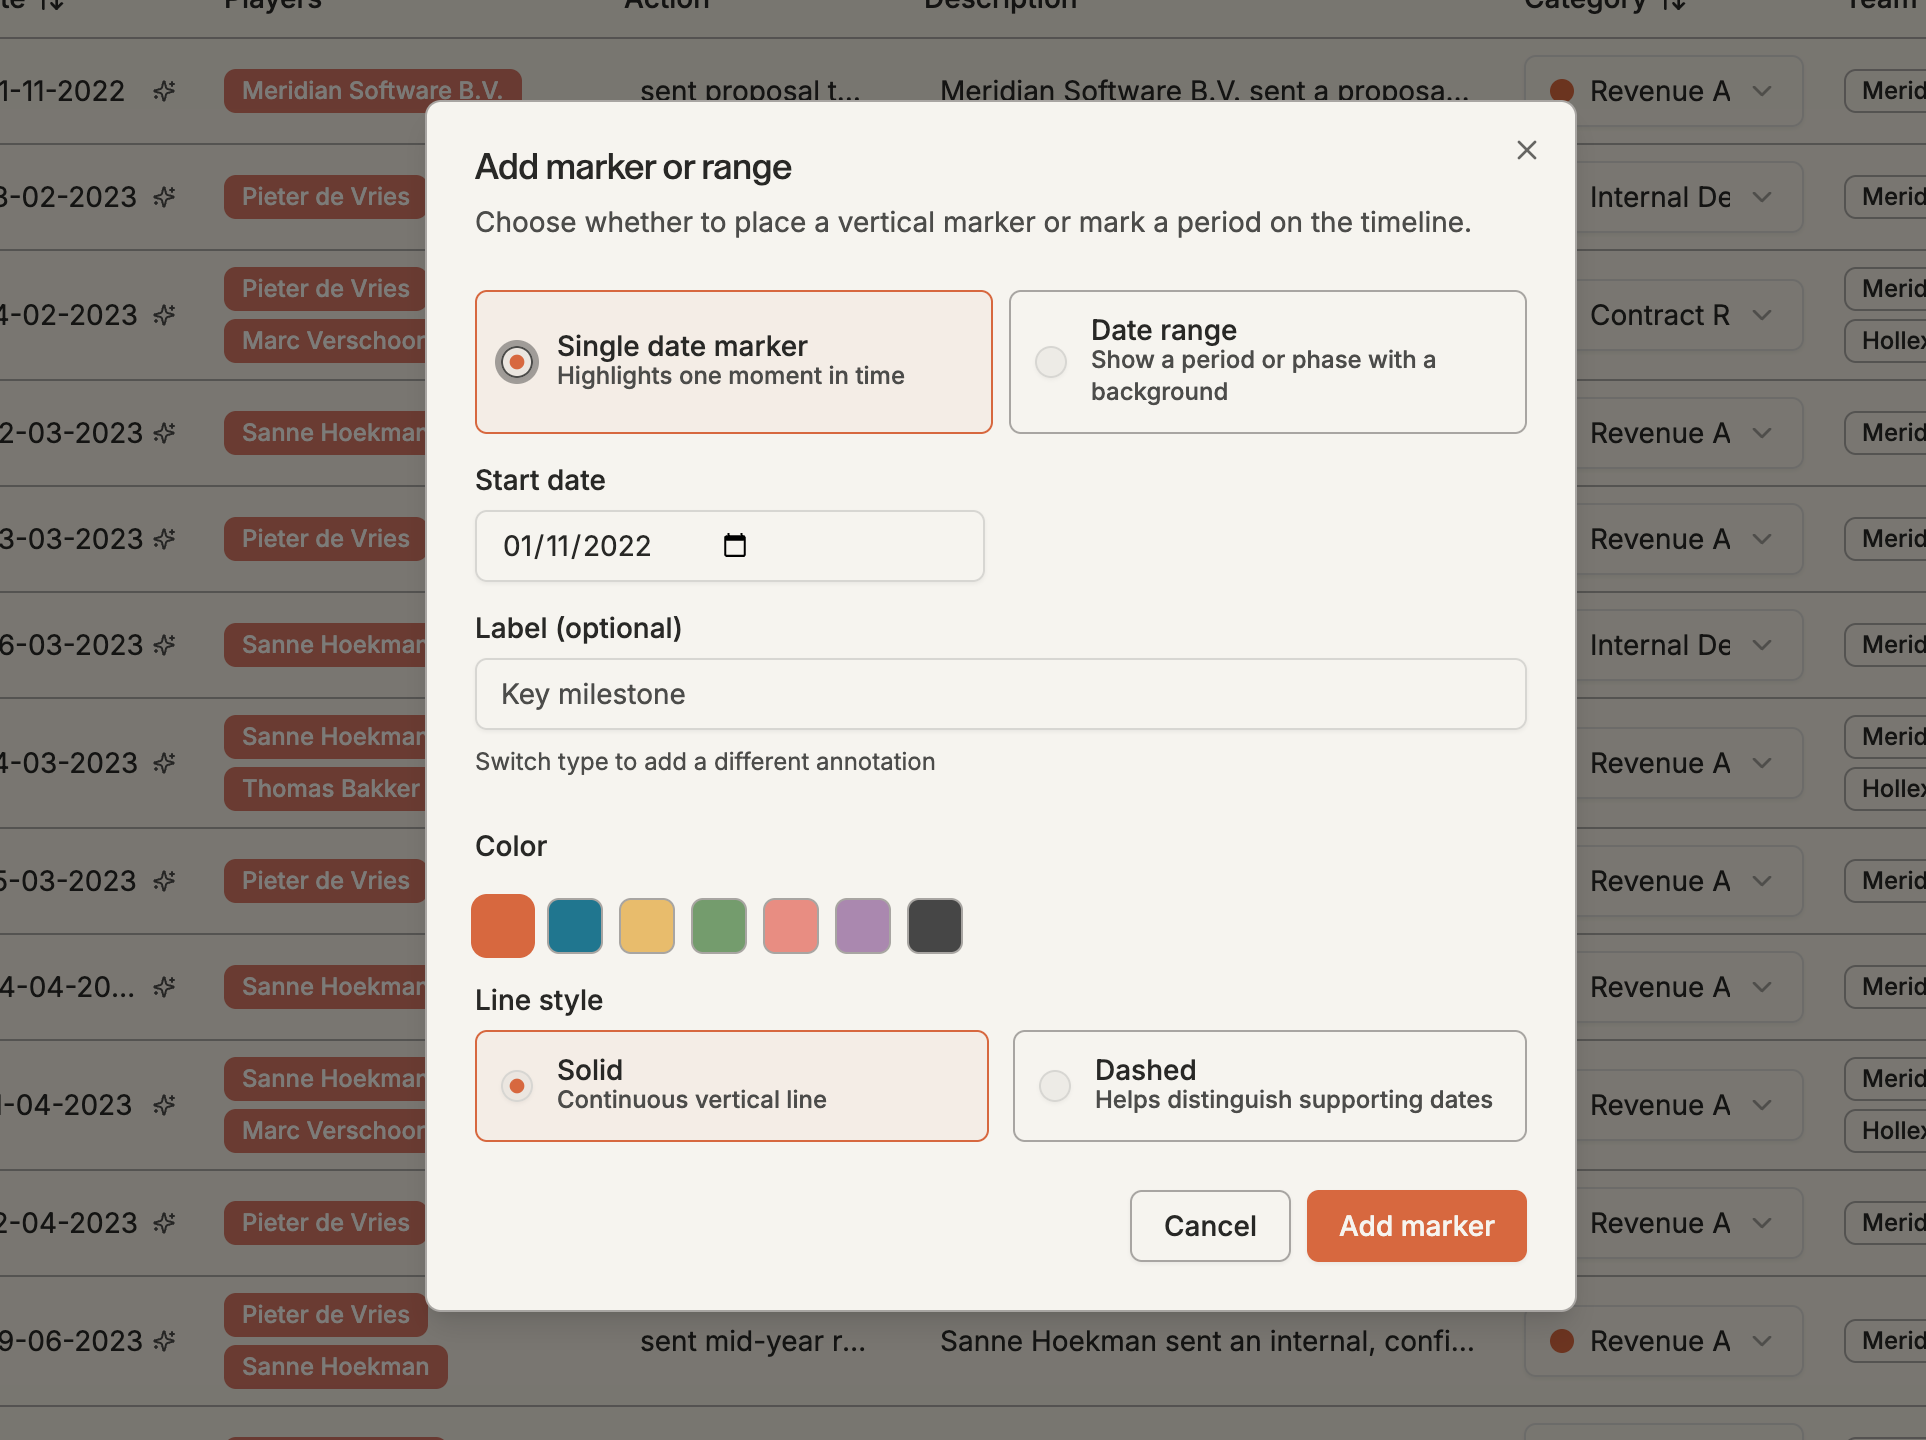
Task: Open calendar picker in Start date field
Action: [x=734, y=545]
